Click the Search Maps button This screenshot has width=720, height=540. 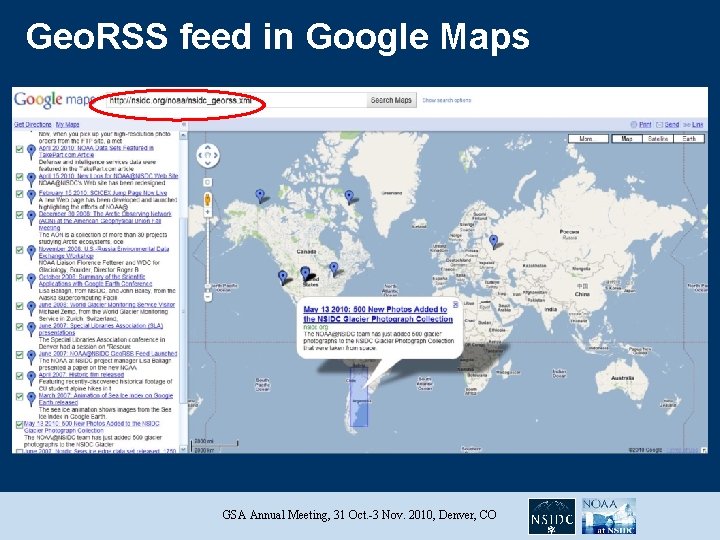391,100
